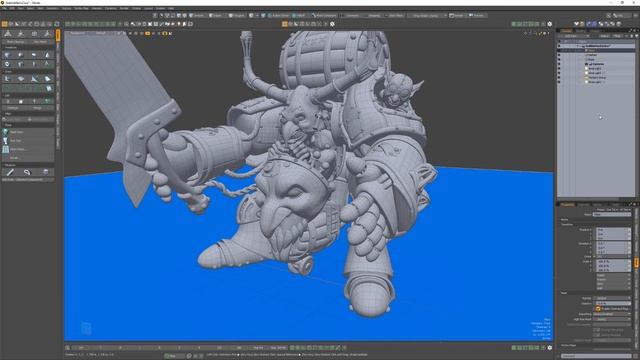Click the Scale X field
The image size is (640, 360).
(x=613, y=261)
